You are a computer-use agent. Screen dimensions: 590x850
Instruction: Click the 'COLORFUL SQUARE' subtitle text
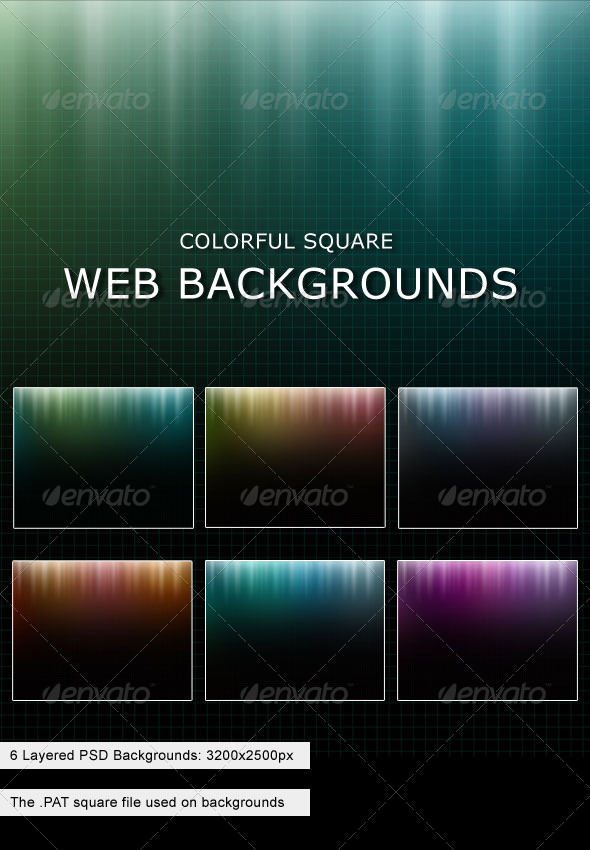click(x=286, y=241)
